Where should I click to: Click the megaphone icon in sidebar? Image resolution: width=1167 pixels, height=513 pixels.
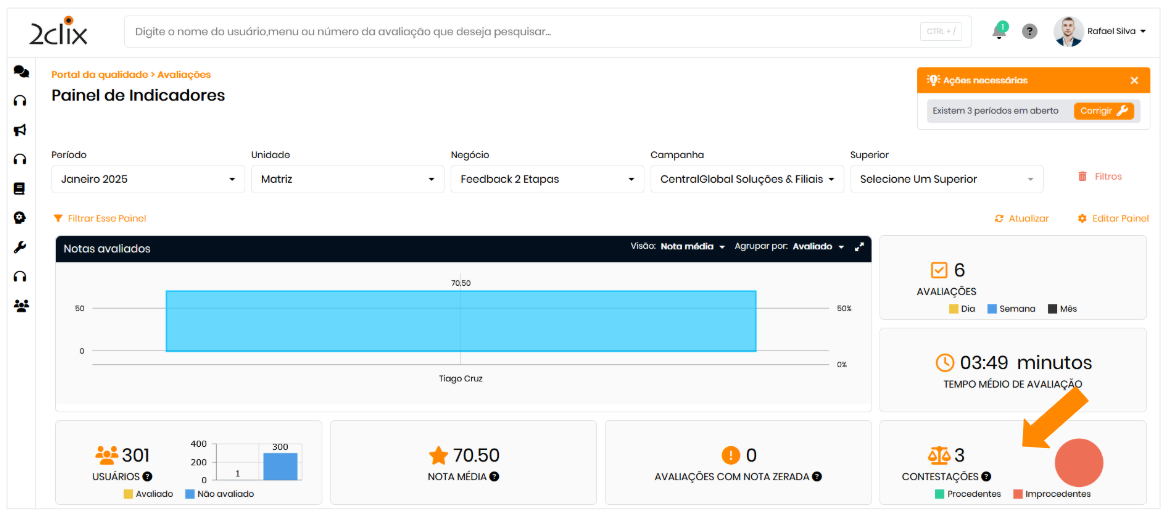pos(20,130)
